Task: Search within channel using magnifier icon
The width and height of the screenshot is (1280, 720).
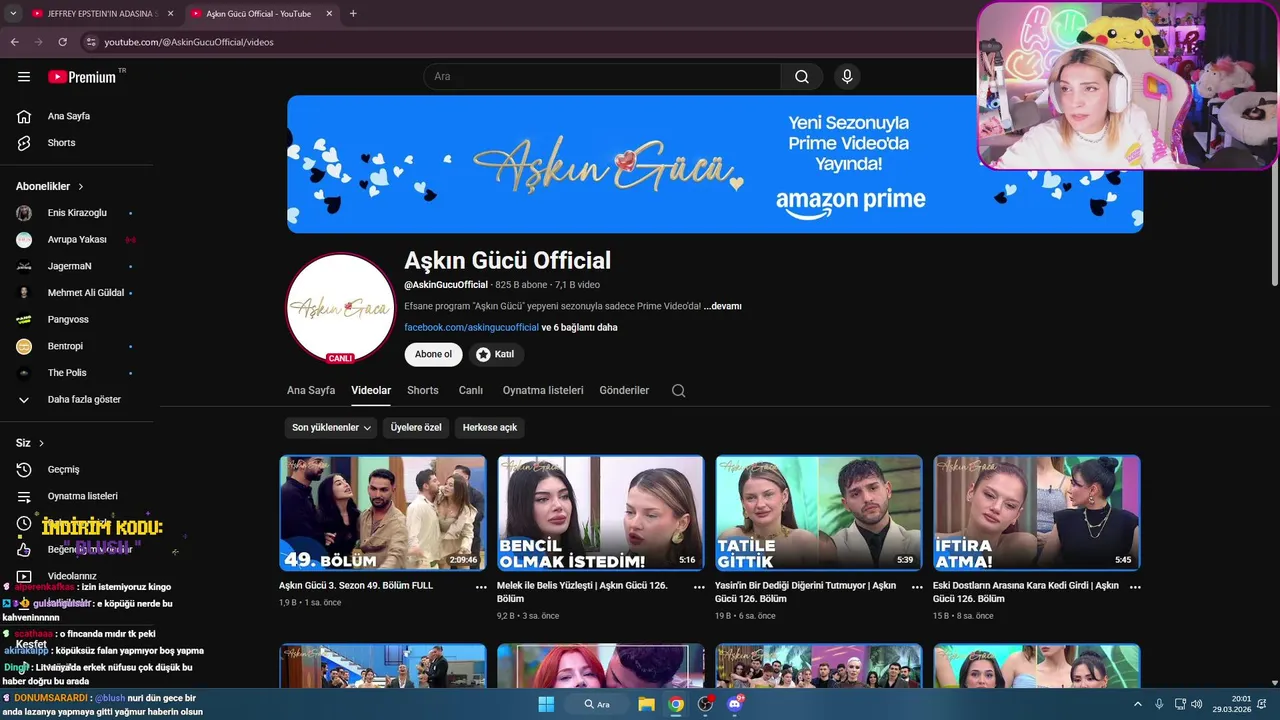Action: point(678,391)
